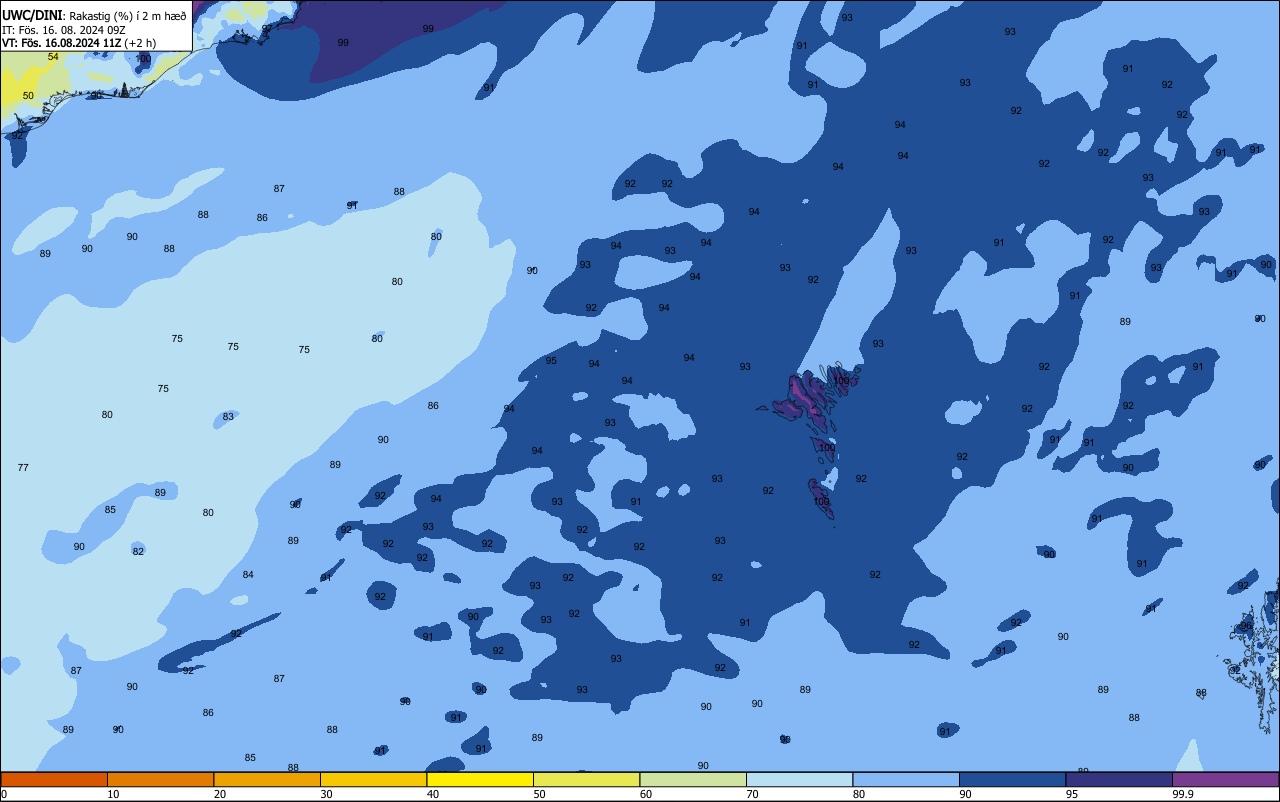Click the 70–80 pale blue legend swatch

tap(800, 779)
